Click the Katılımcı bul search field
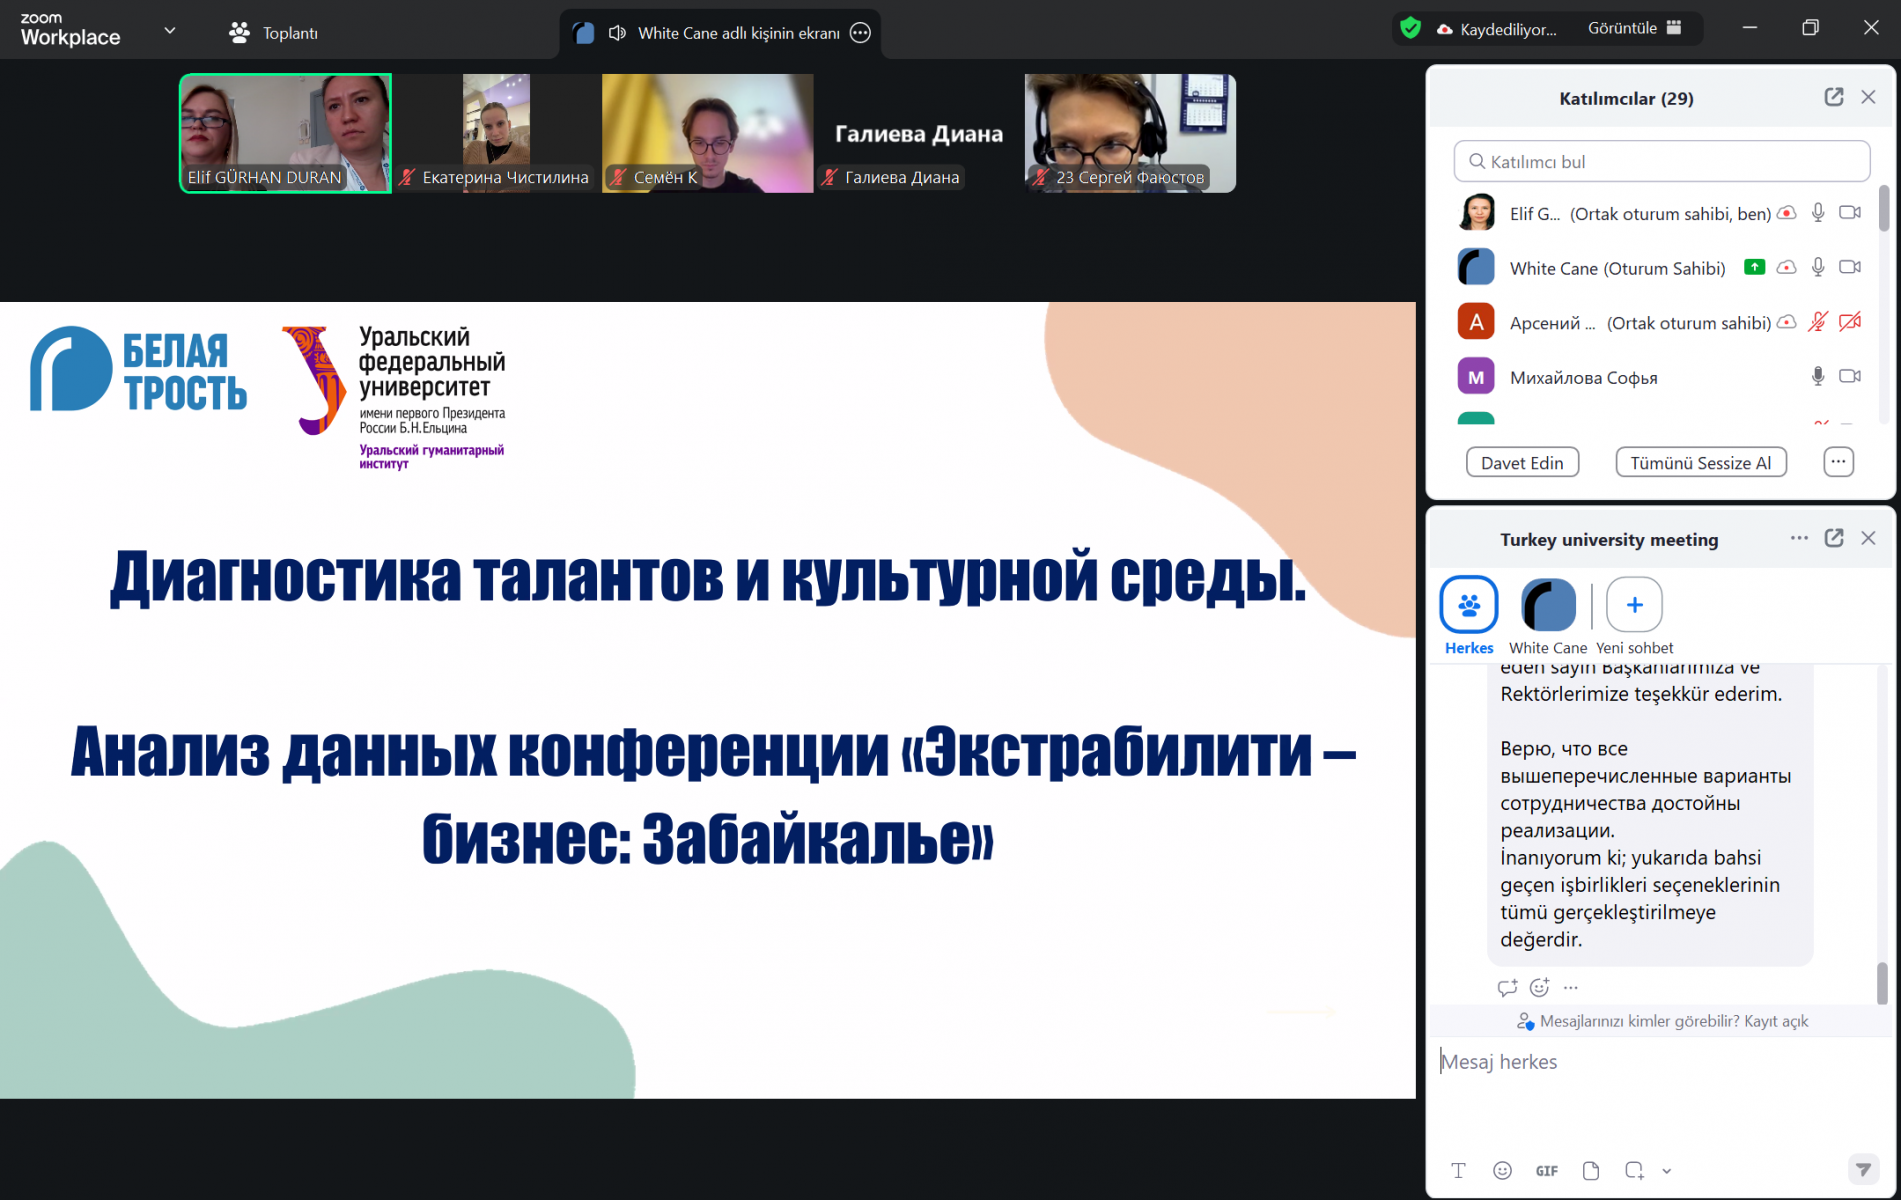This screenshot has height=1200, width=1901. pos(1661,161)
